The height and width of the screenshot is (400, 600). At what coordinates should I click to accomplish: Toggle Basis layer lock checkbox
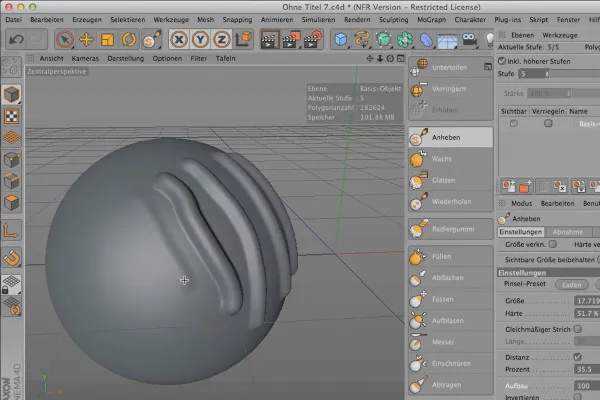(548, 123)
